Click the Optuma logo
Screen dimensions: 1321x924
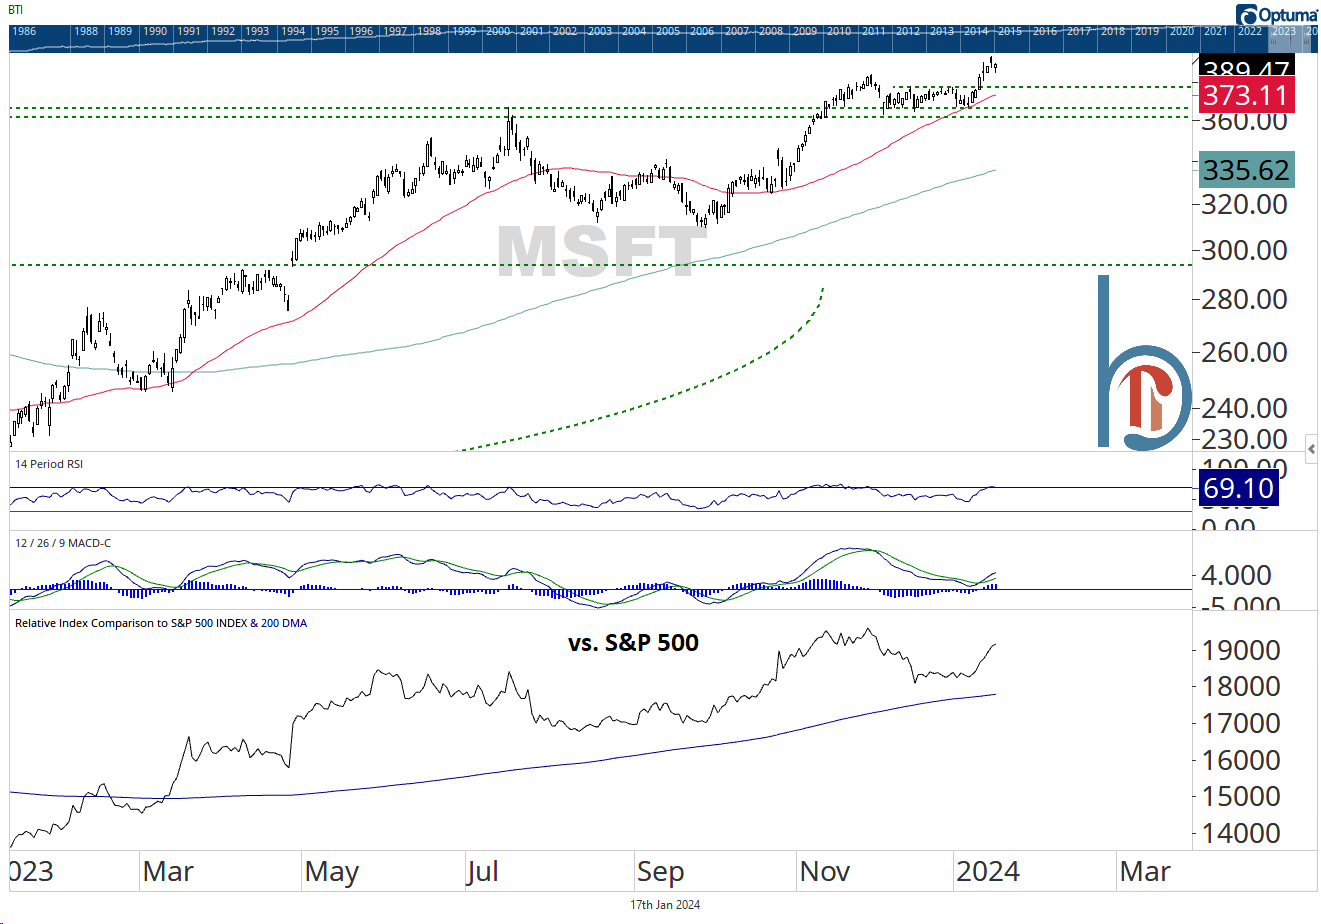tap(1277, 14)
